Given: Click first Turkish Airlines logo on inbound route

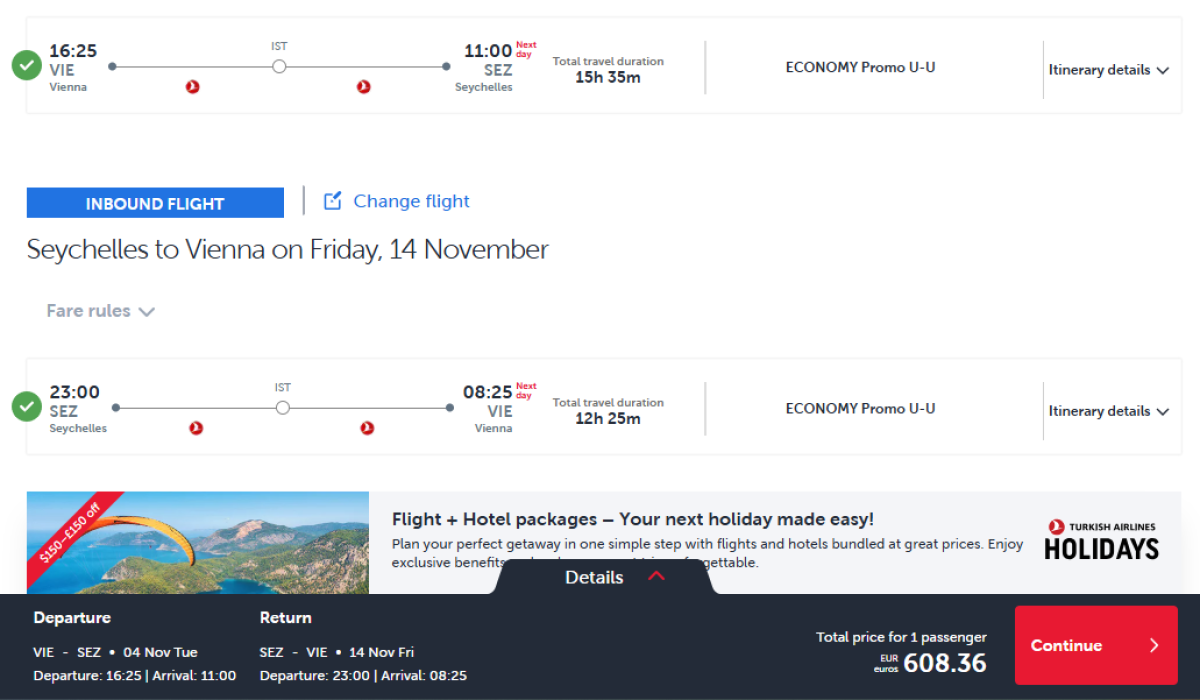Looking at the screenshot, I should click(197, 428).
